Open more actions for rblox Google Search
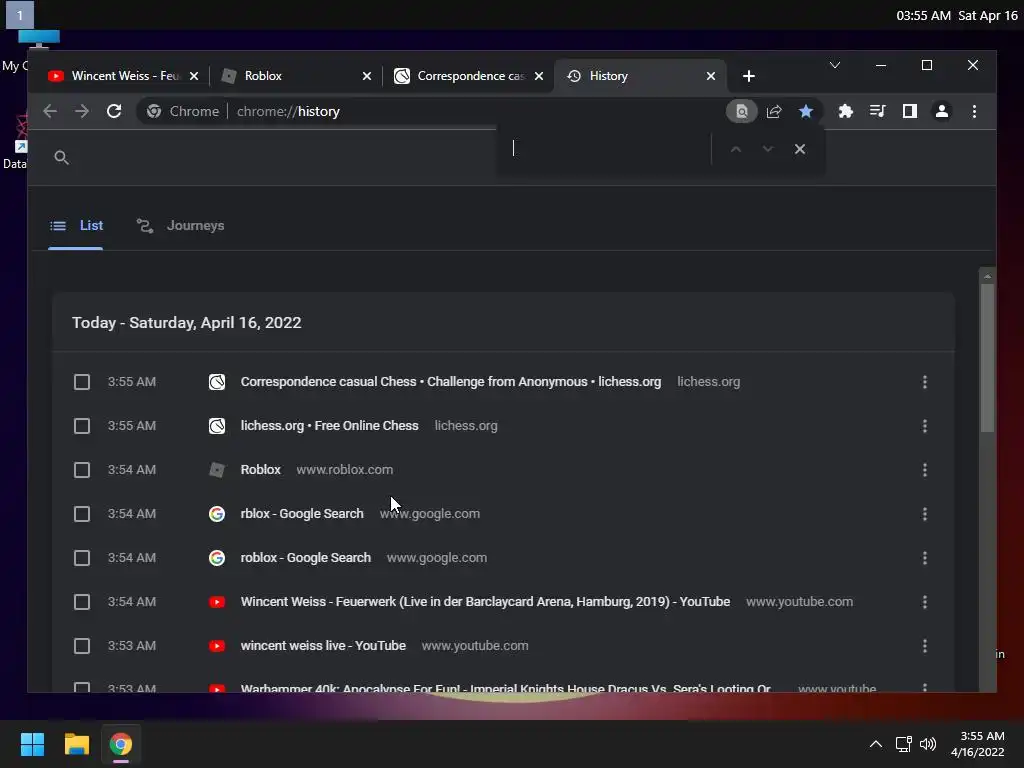 pos(925,514)
